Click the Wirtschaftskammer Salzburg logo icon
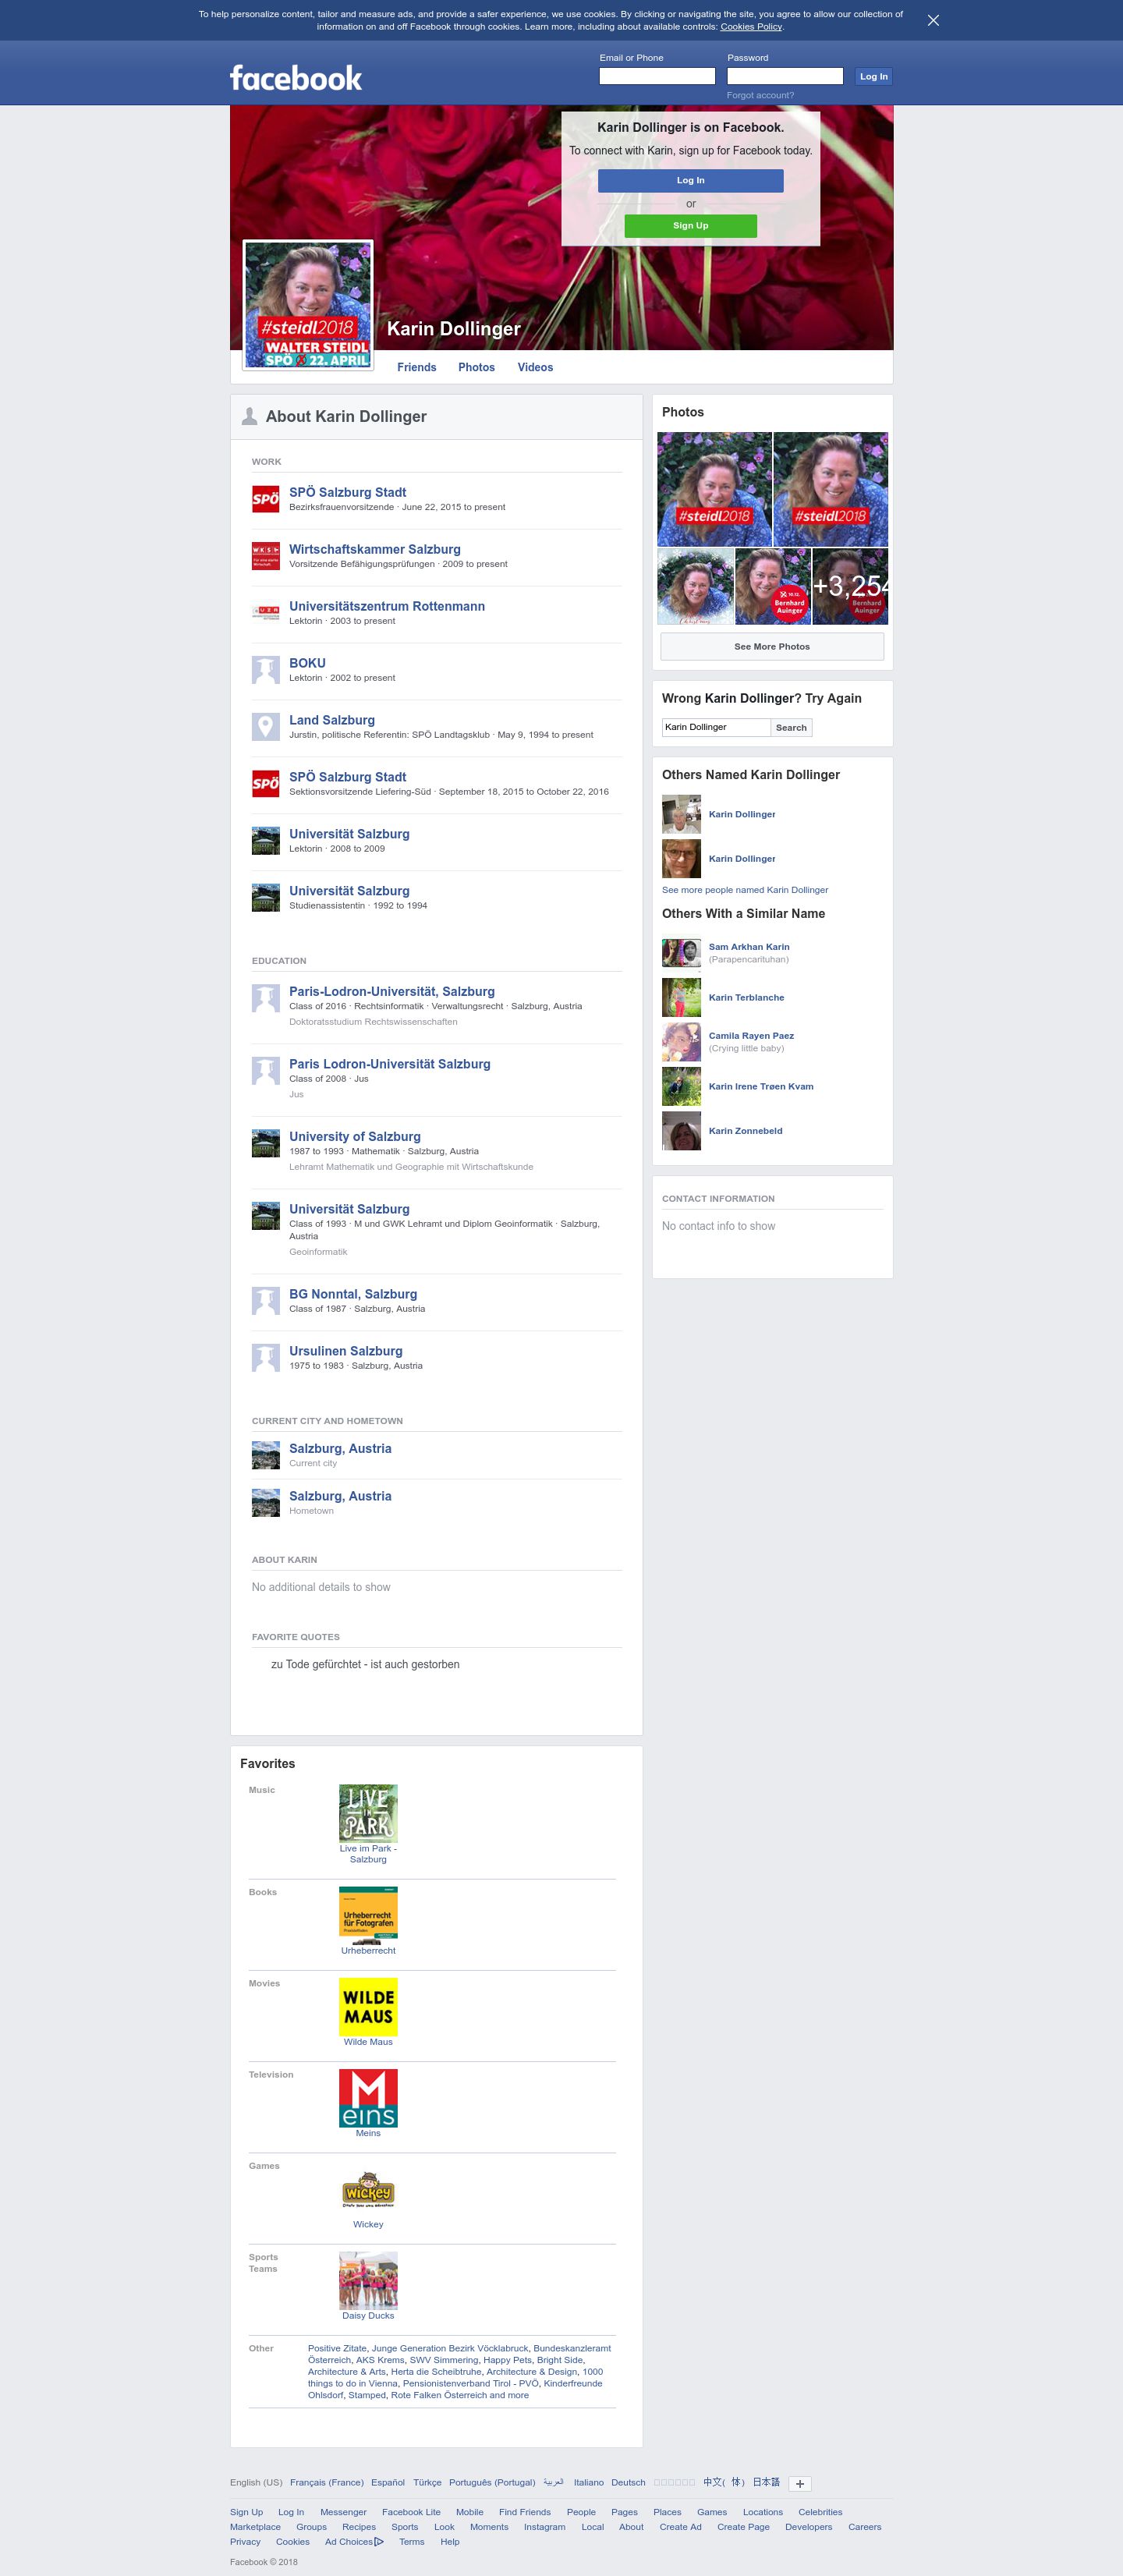The width and height of the screenshot is (1123, 2576). (x=265, y=556)
